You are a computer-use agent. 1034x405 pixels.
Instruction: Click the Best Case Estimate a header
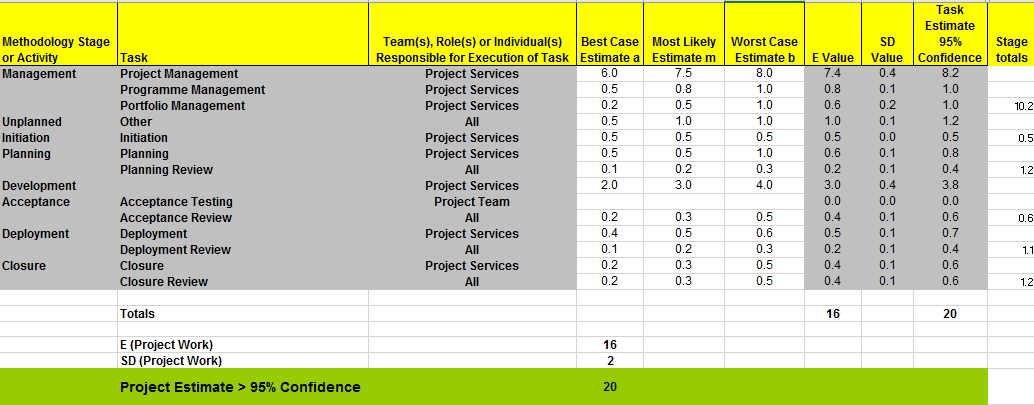tap(609, 49)
